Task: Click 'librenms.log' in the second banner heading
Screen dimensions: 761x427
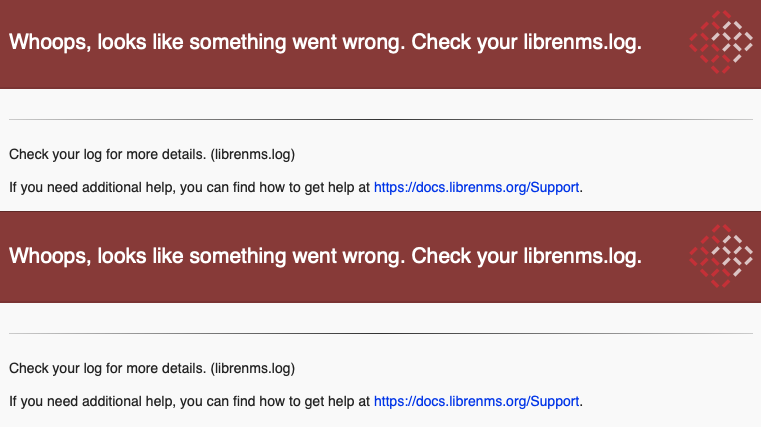Action: point(582,257)
